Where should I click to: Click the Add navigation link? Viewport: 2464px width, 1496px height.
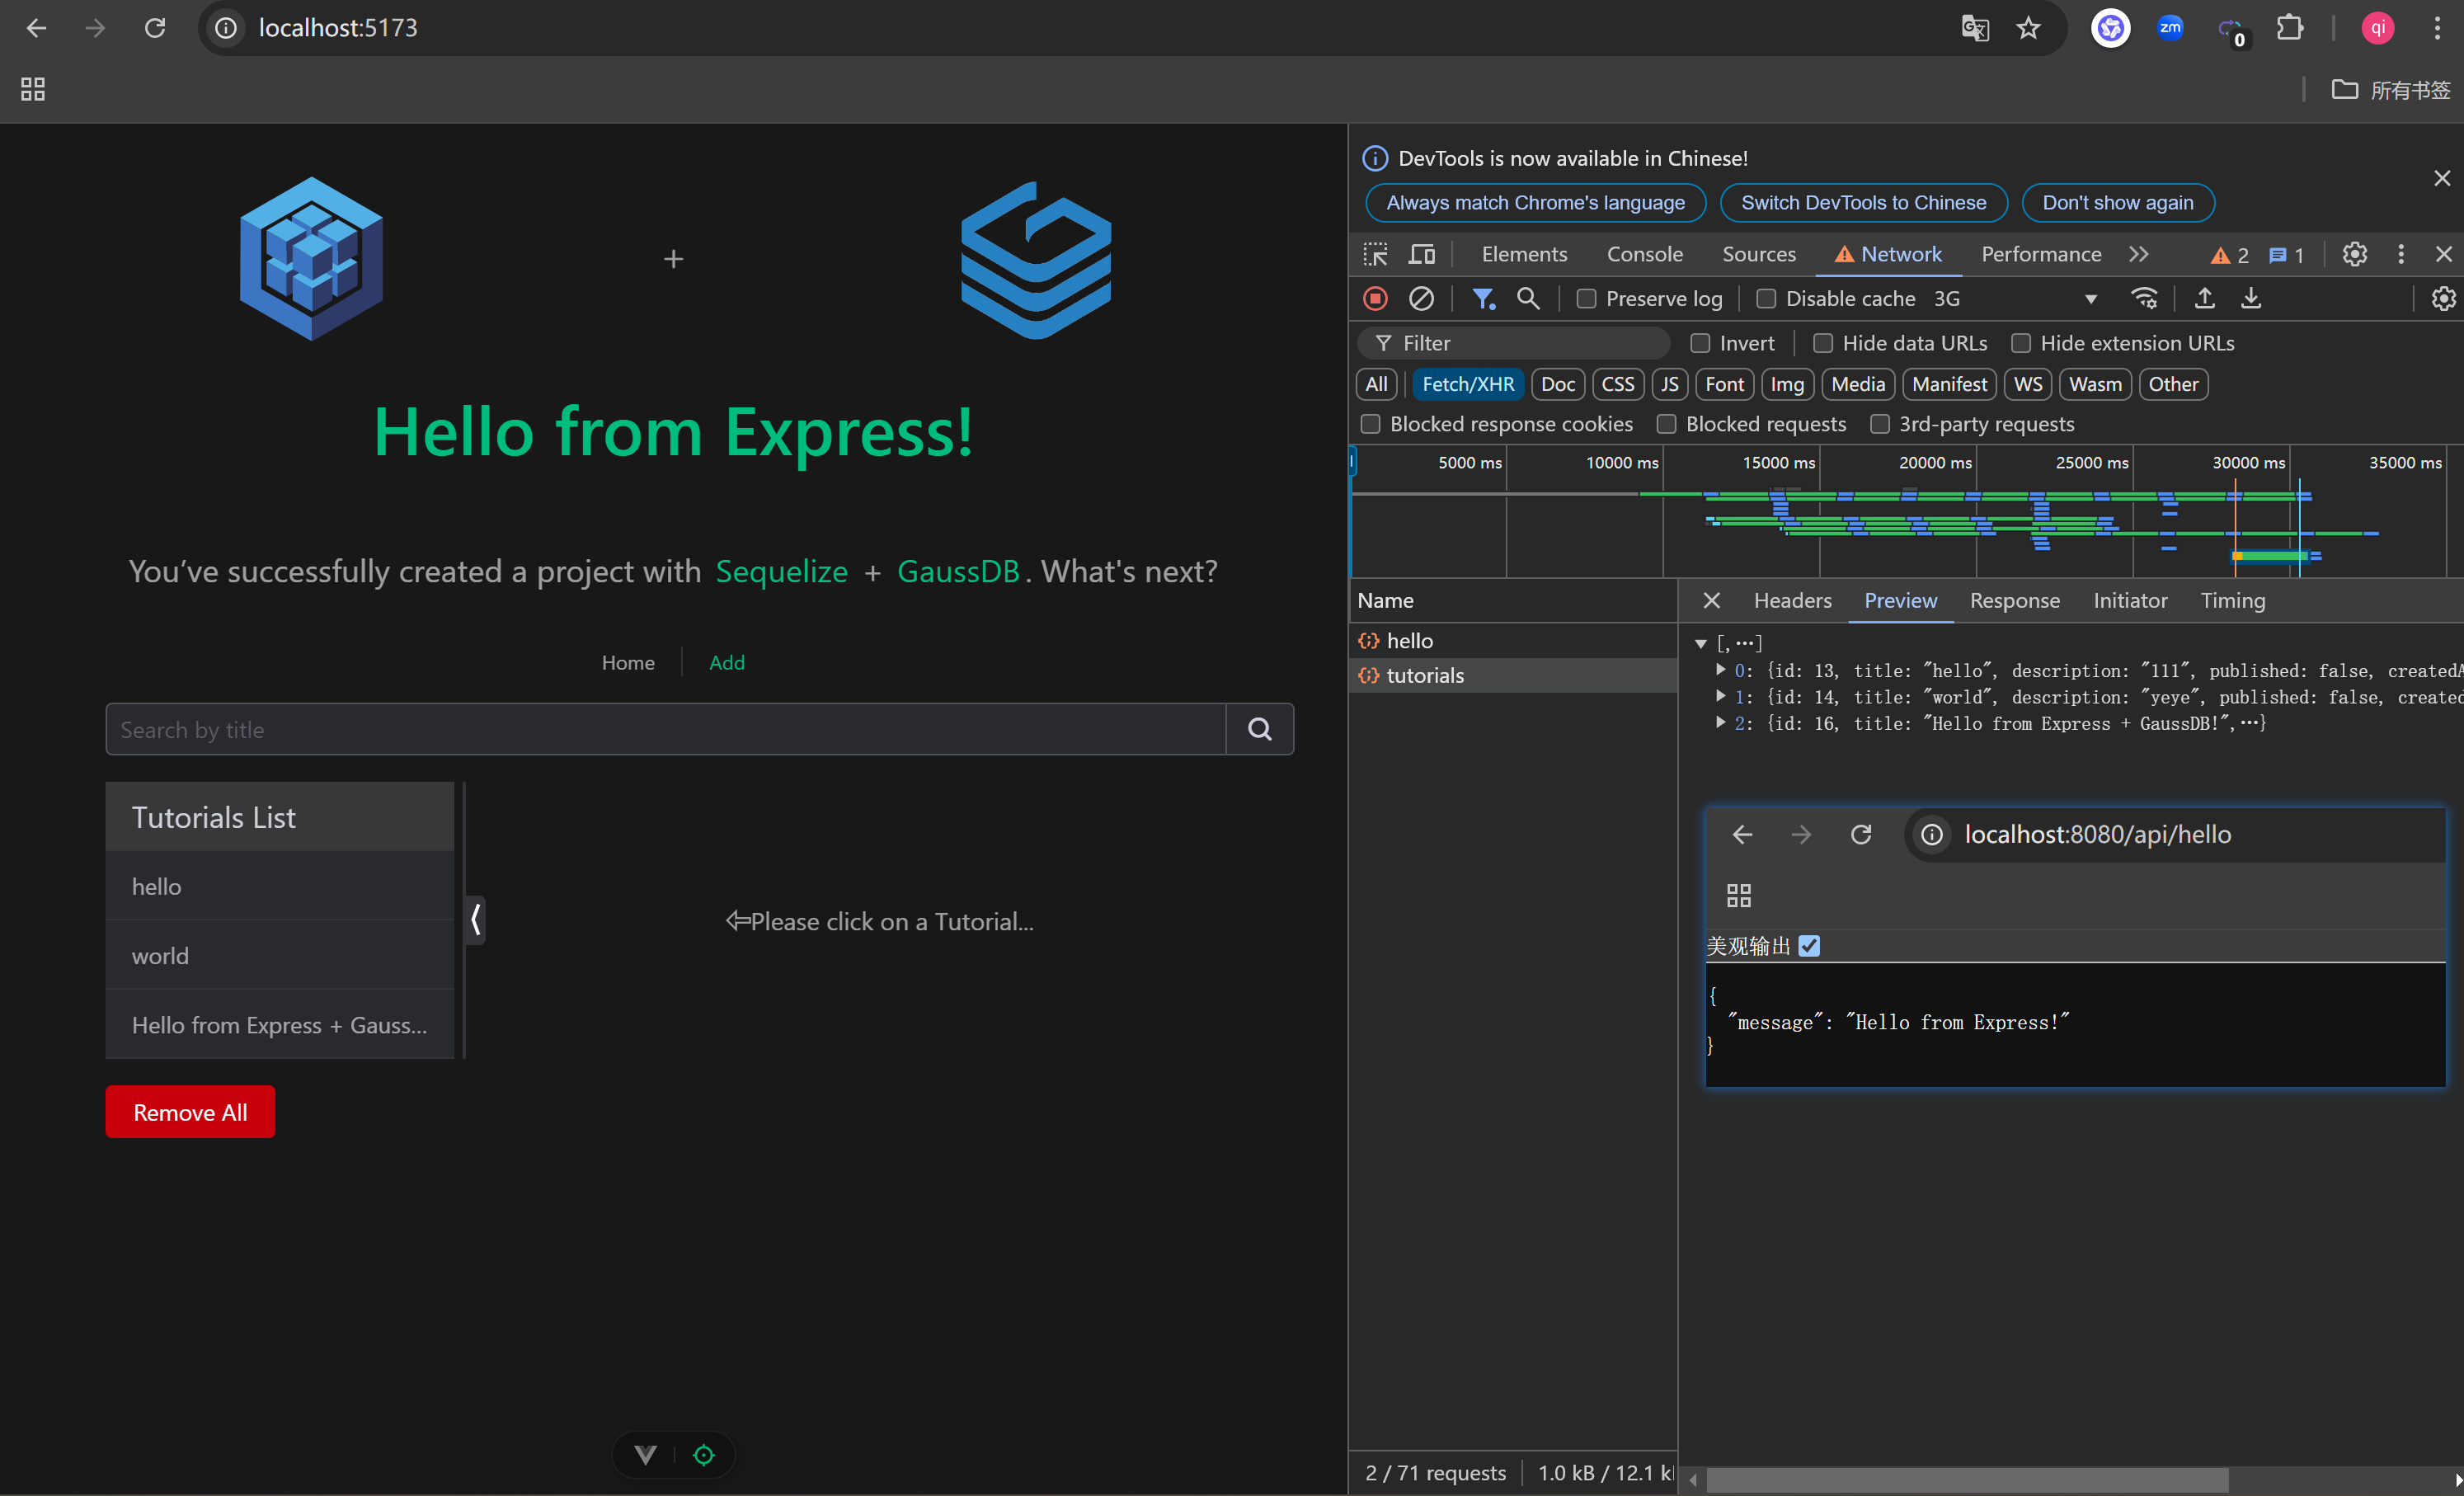(x=726, y=662)
